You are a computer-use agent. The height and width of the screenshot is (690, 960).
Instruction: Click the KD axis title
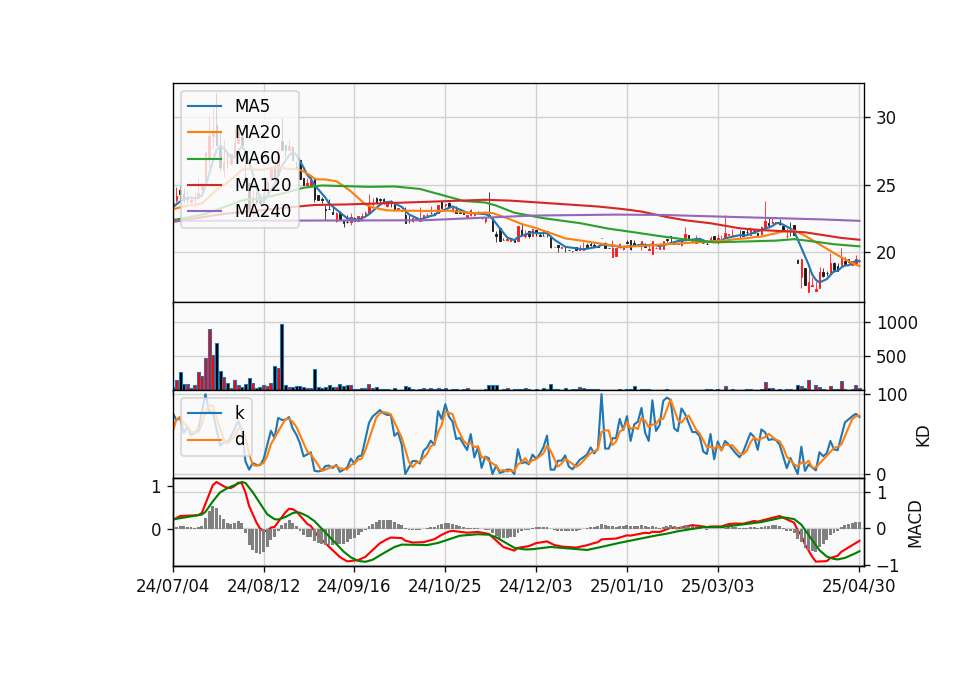(923, 436)
